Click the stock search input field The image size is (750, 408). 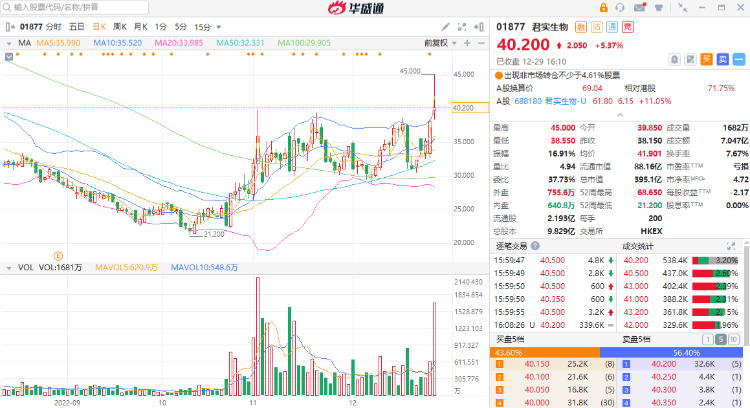[x=75, y=7]
